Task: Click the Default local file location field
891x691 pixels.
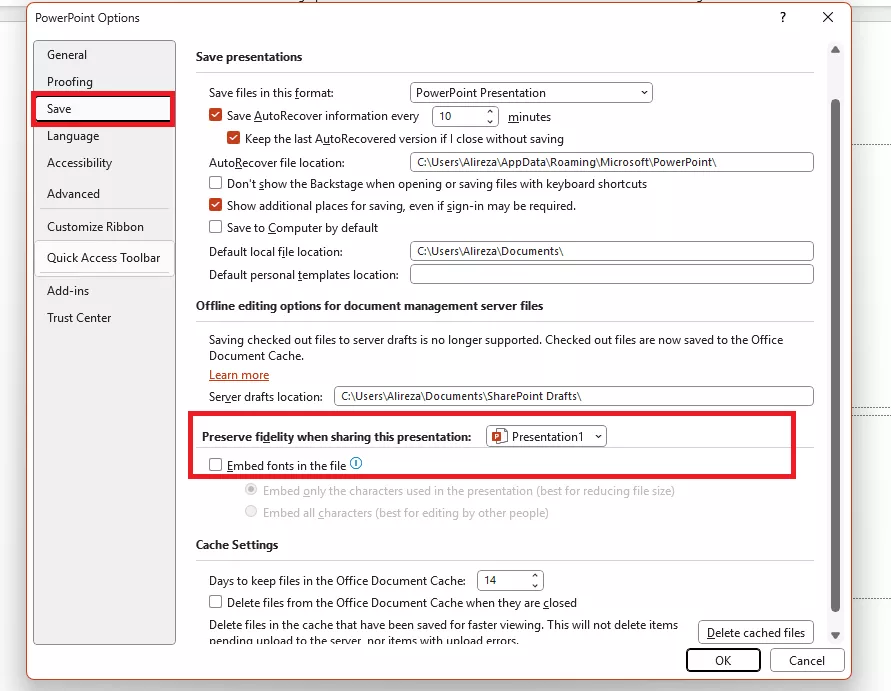Action: pyautogui.click(x=611, y=251)
